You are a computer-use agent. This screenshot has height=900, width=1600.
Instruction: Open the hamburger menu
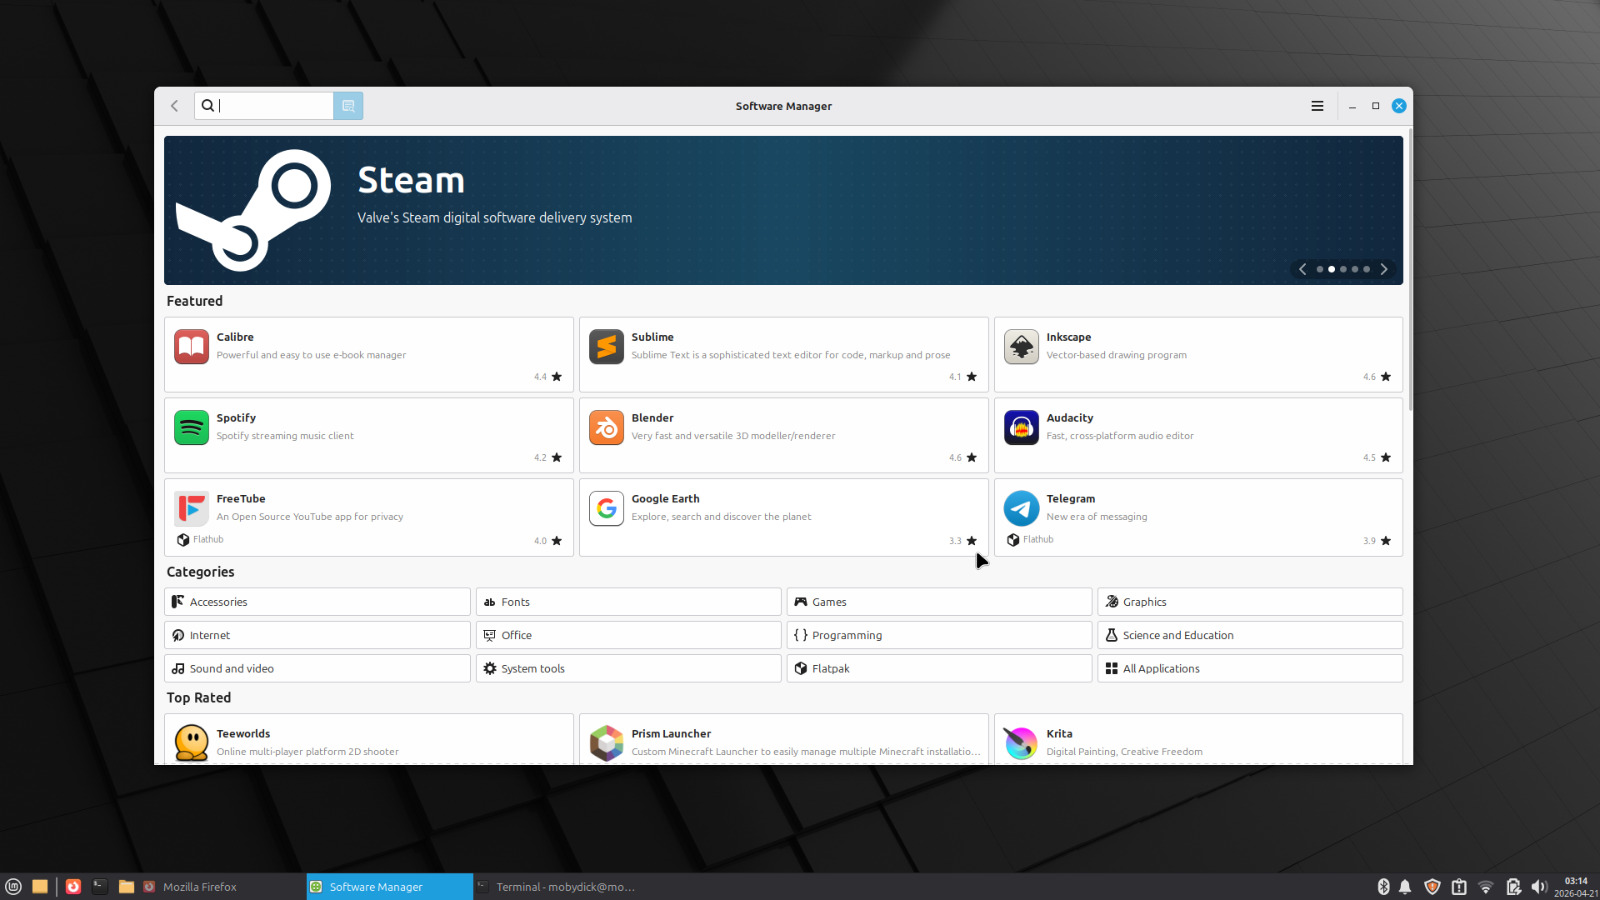point(1317,106)
